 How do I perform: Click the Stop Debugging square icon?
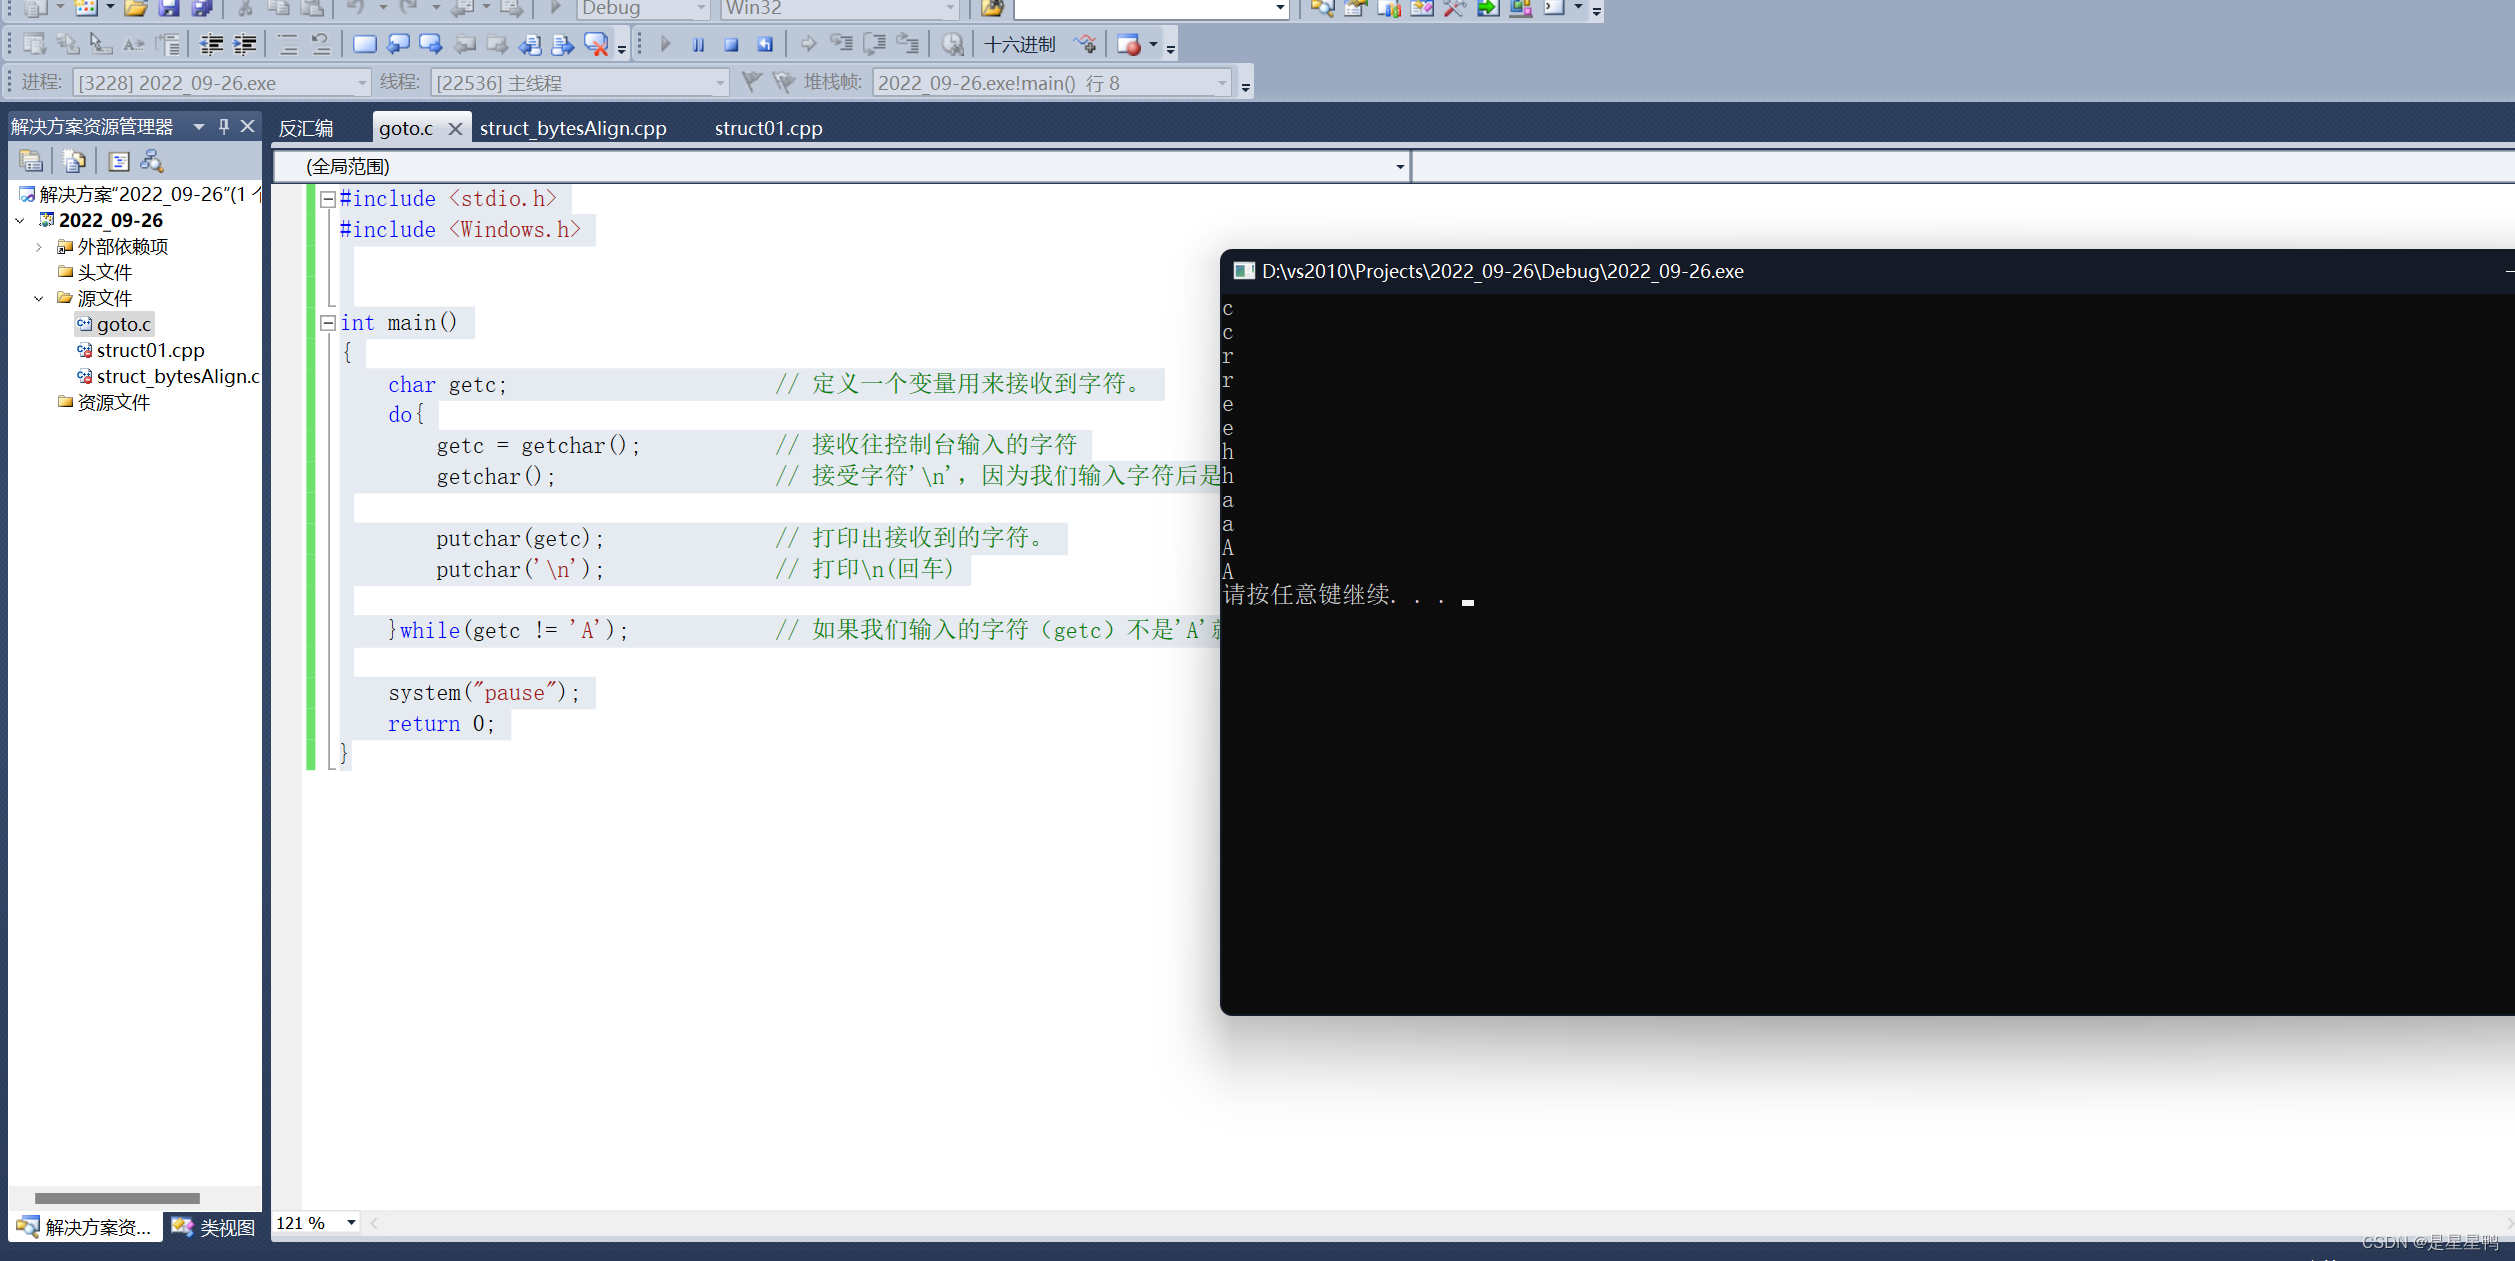pos(731,44)
